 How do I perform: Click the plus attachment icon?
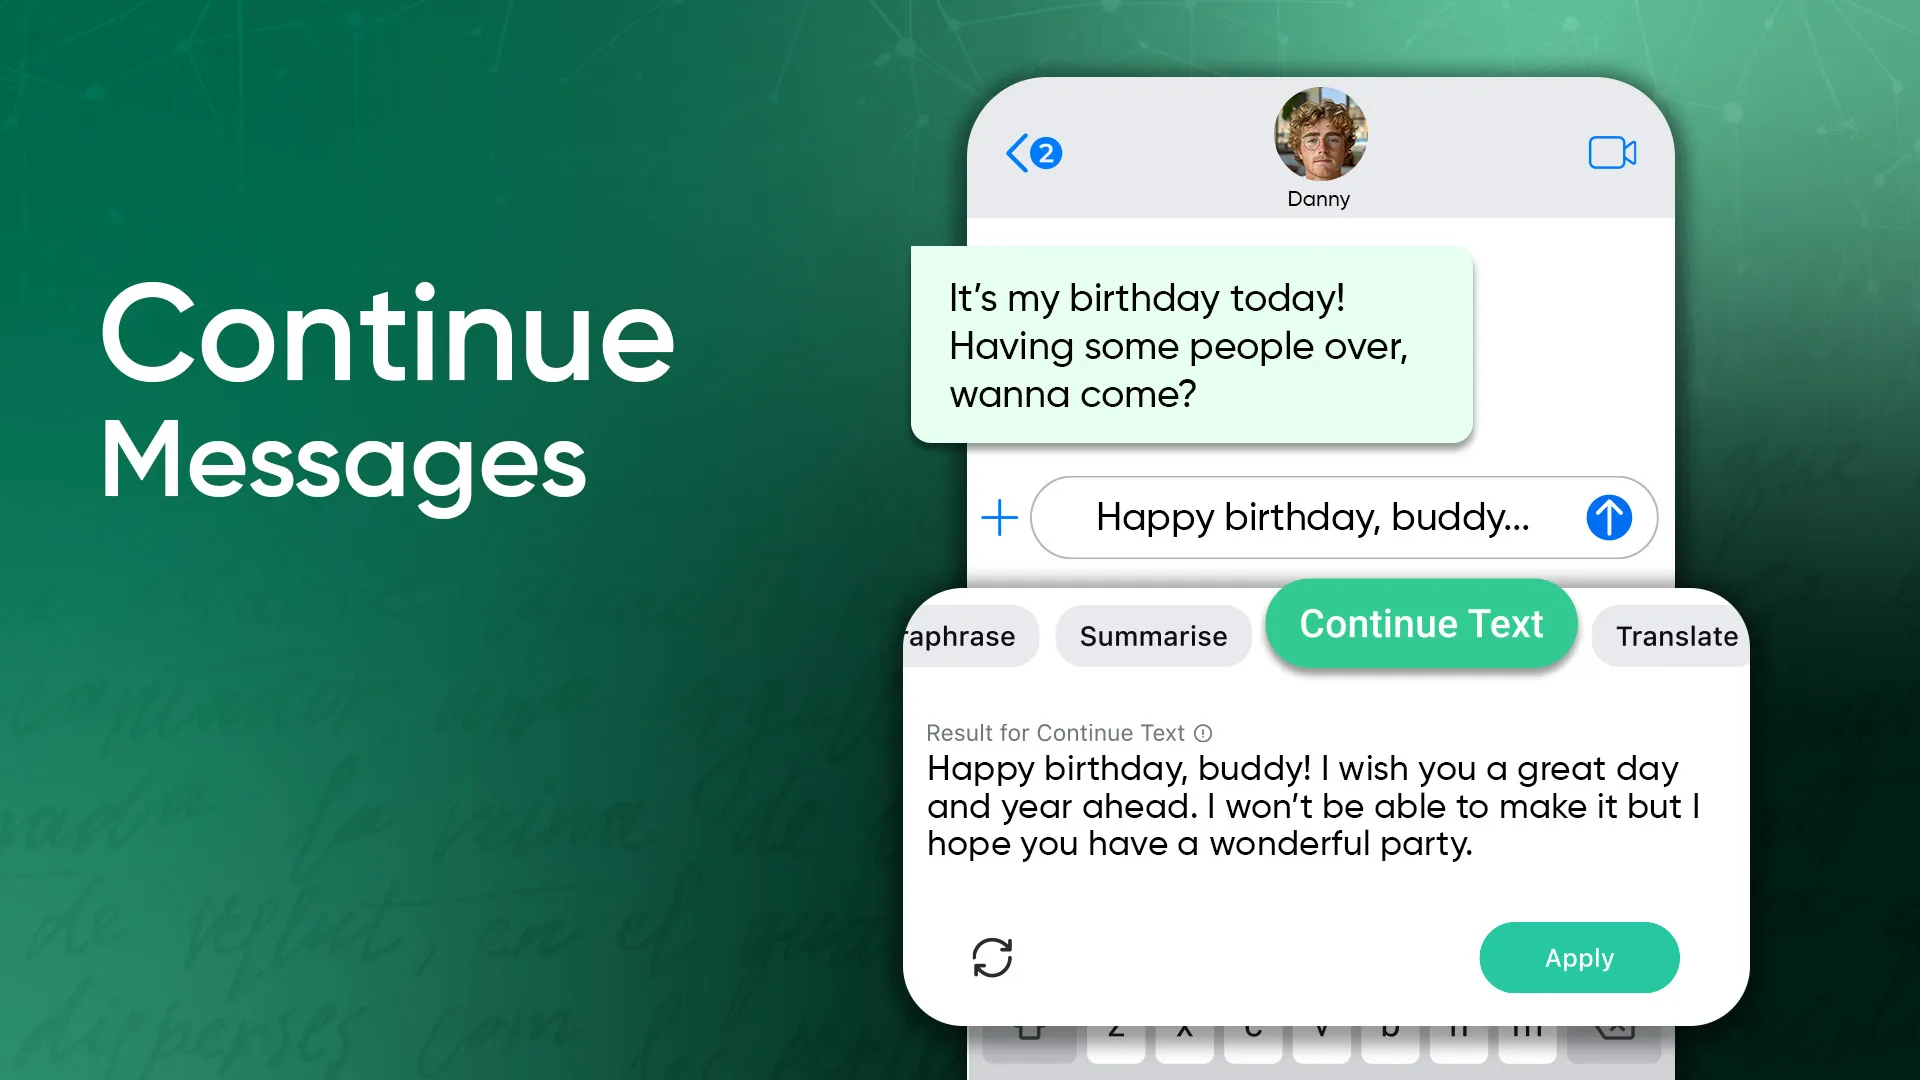(1000, 518)
